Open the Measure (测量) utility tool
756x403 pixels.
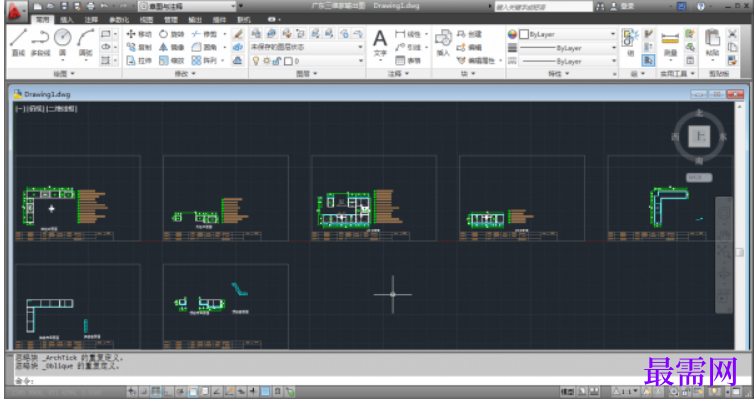[670, 43]
